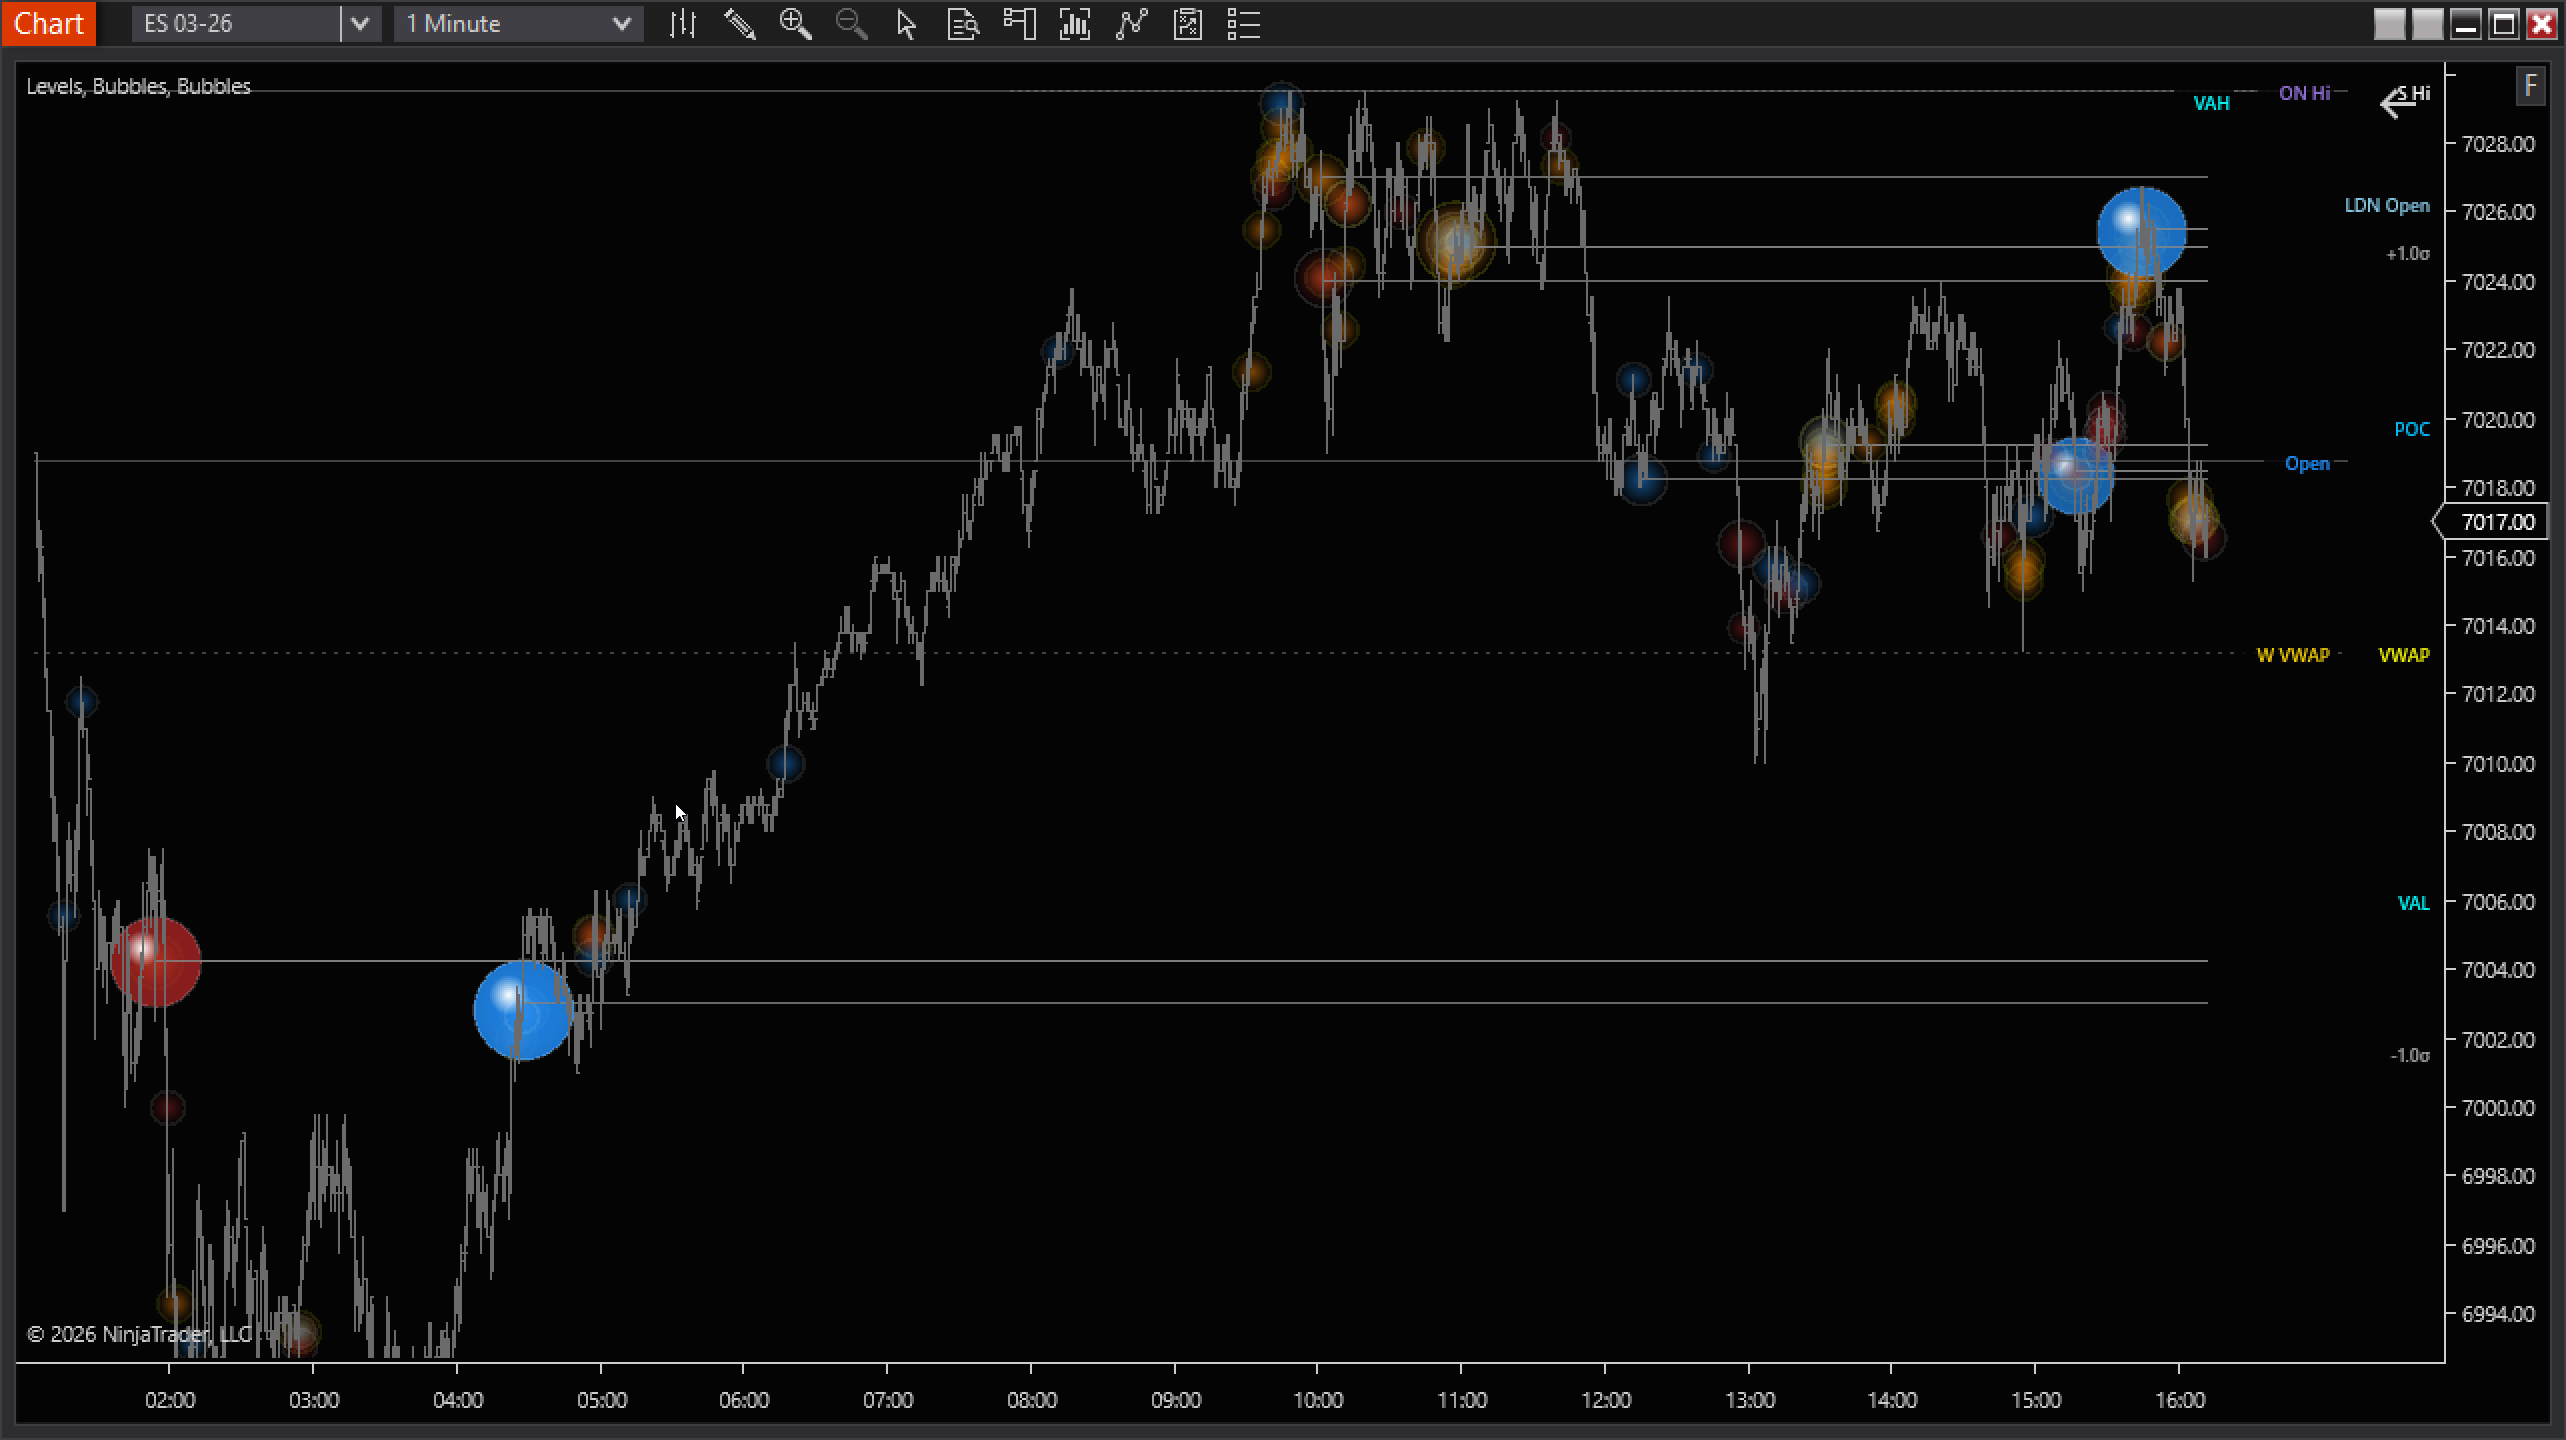This screenshot has height=1440, width=2566.
Task: Click the VAL level label
Action: (x=2413, y=903)
